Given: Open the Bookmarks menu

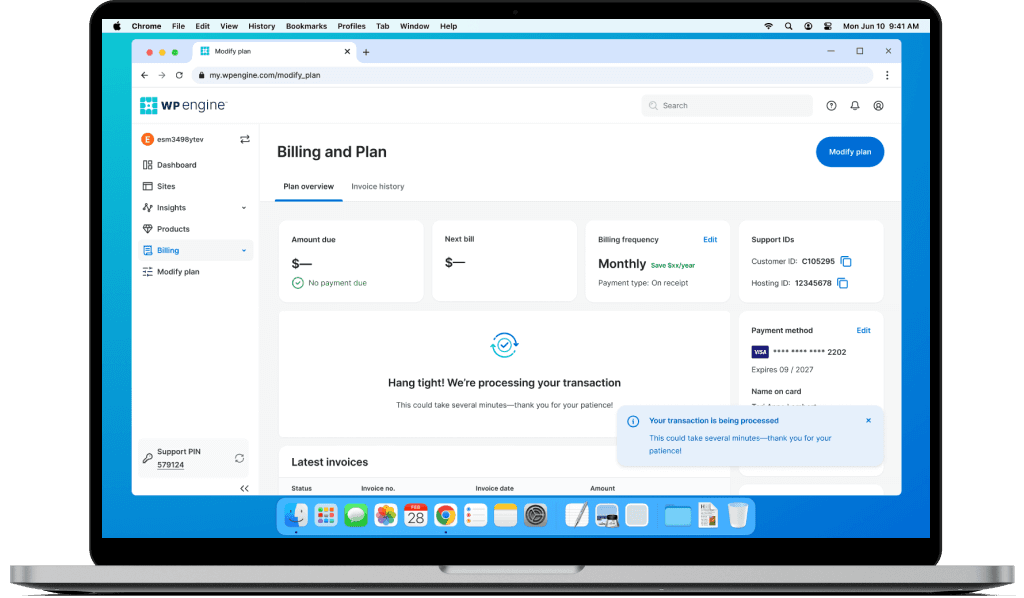Looking at the screenshot, I should (306, 26).
